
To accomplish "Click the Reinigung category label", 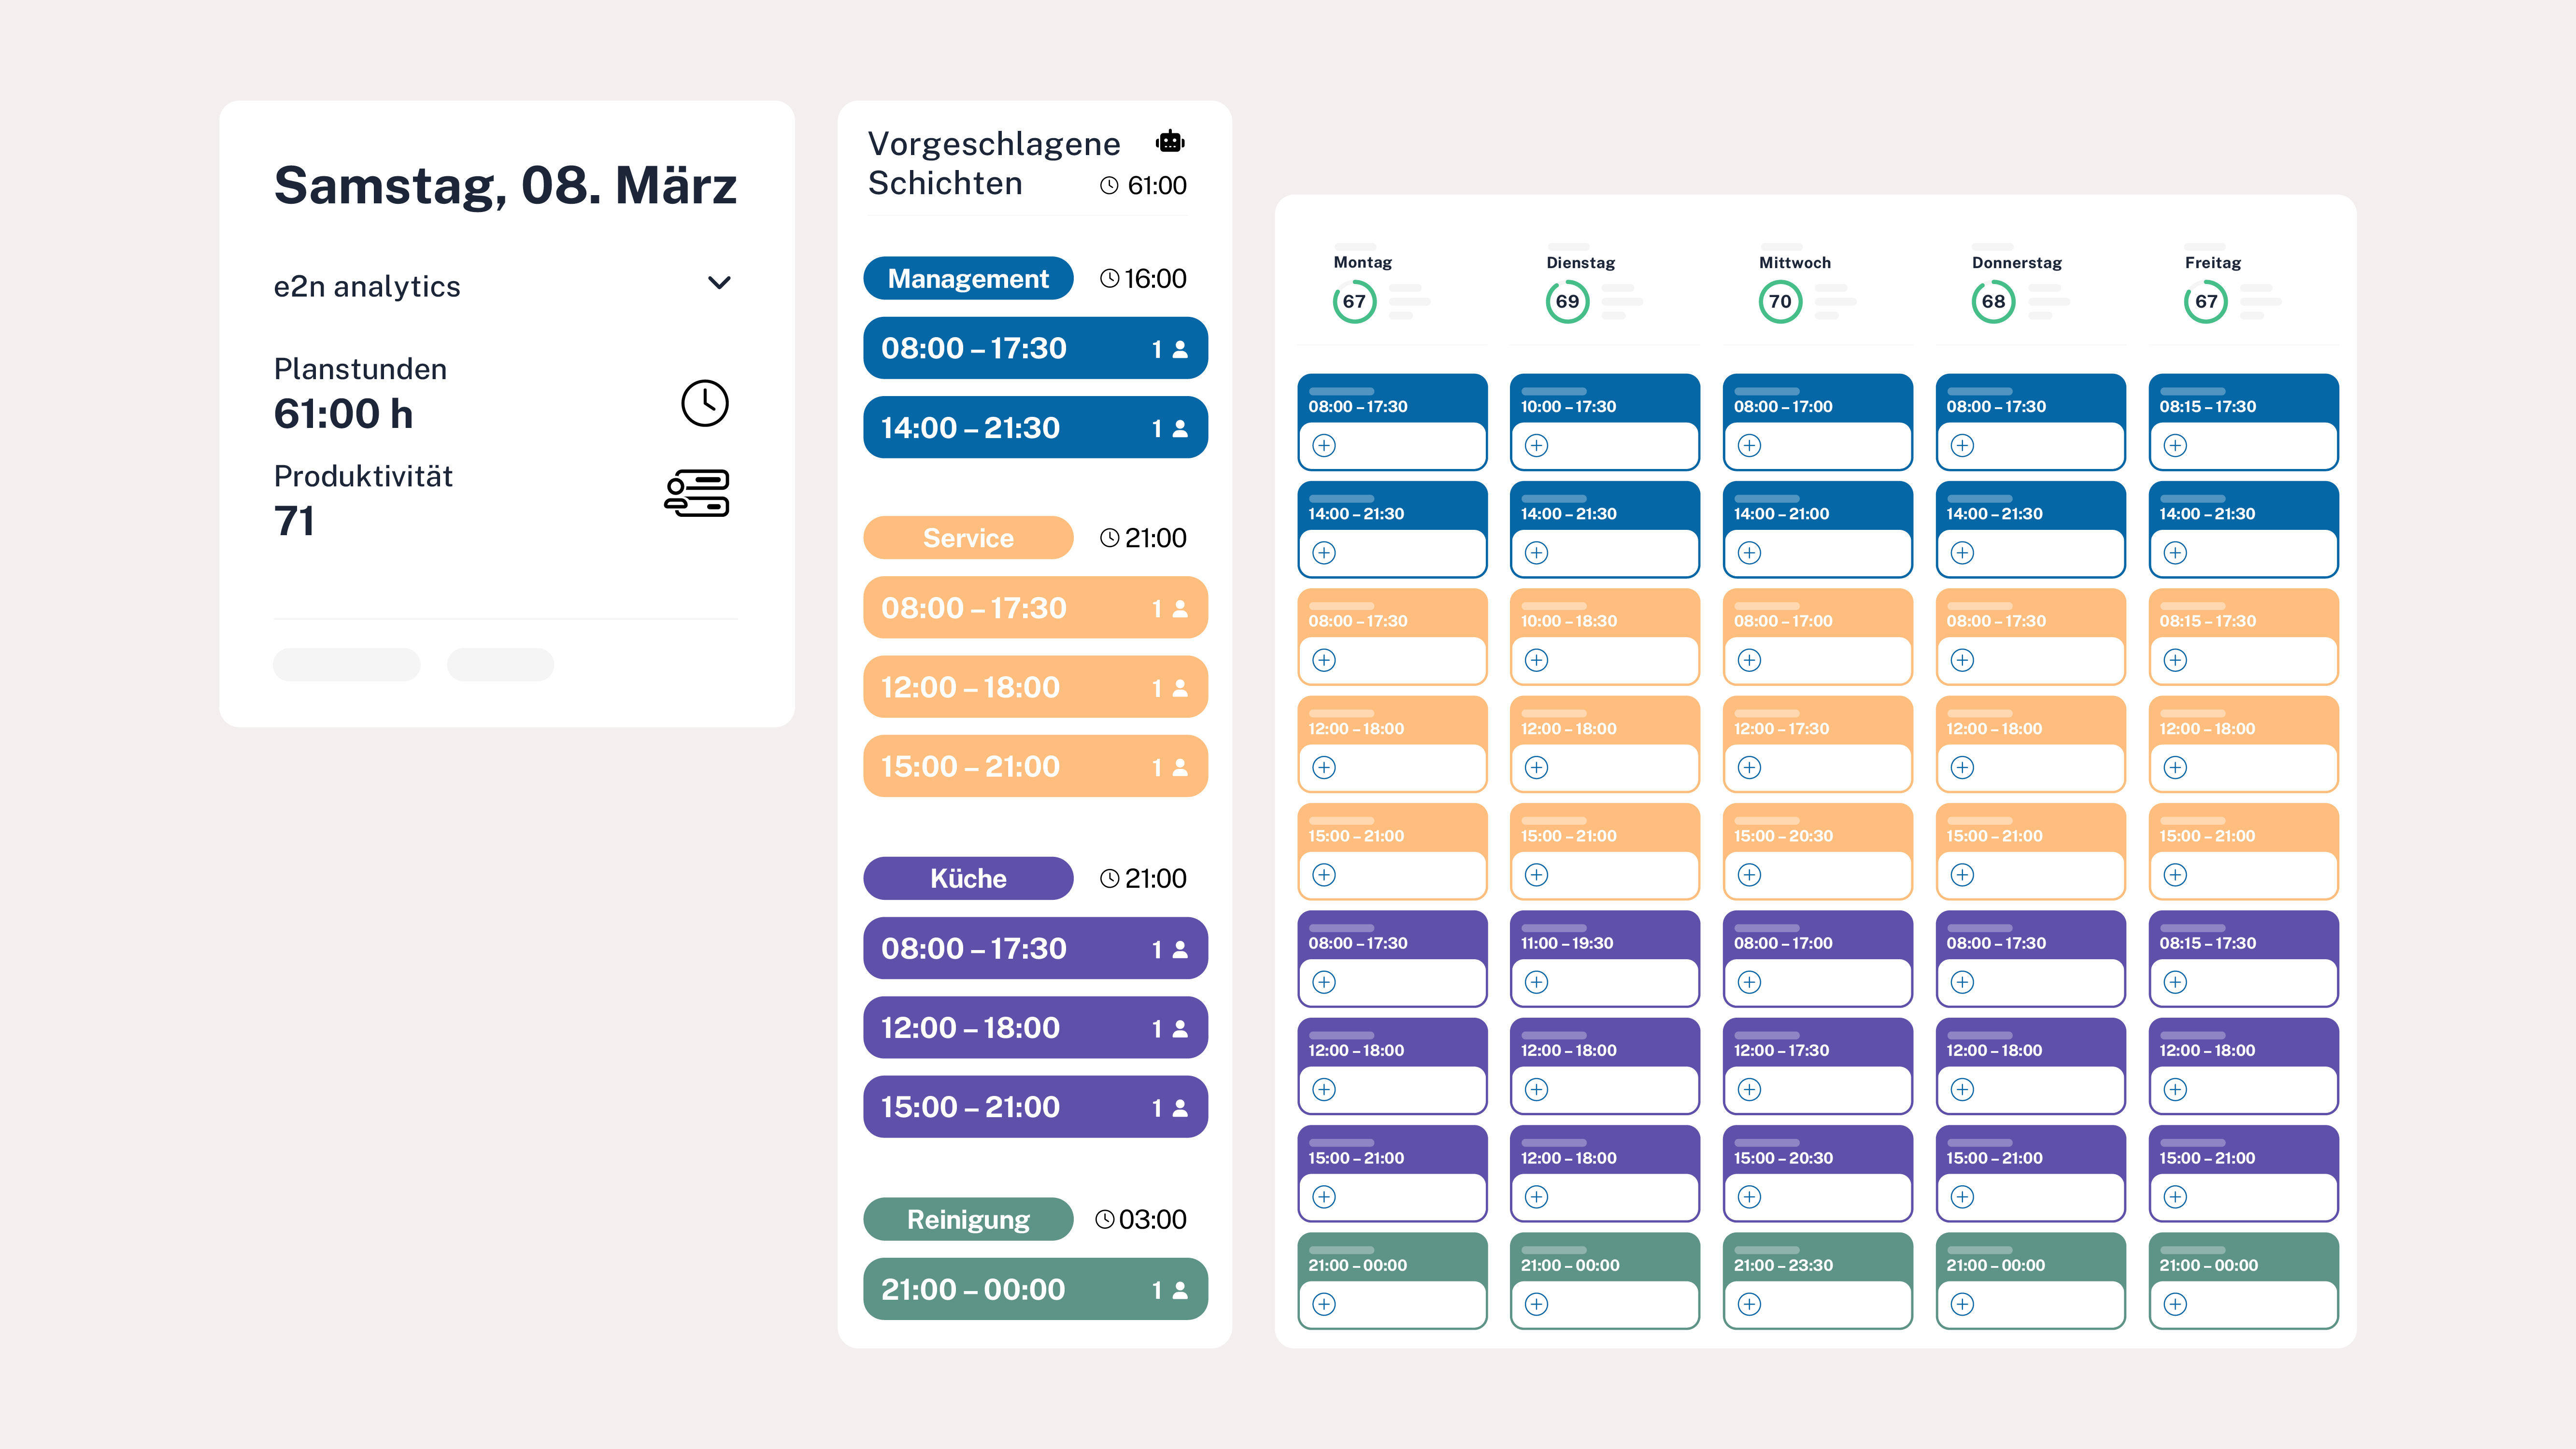I will point(968,1220).
